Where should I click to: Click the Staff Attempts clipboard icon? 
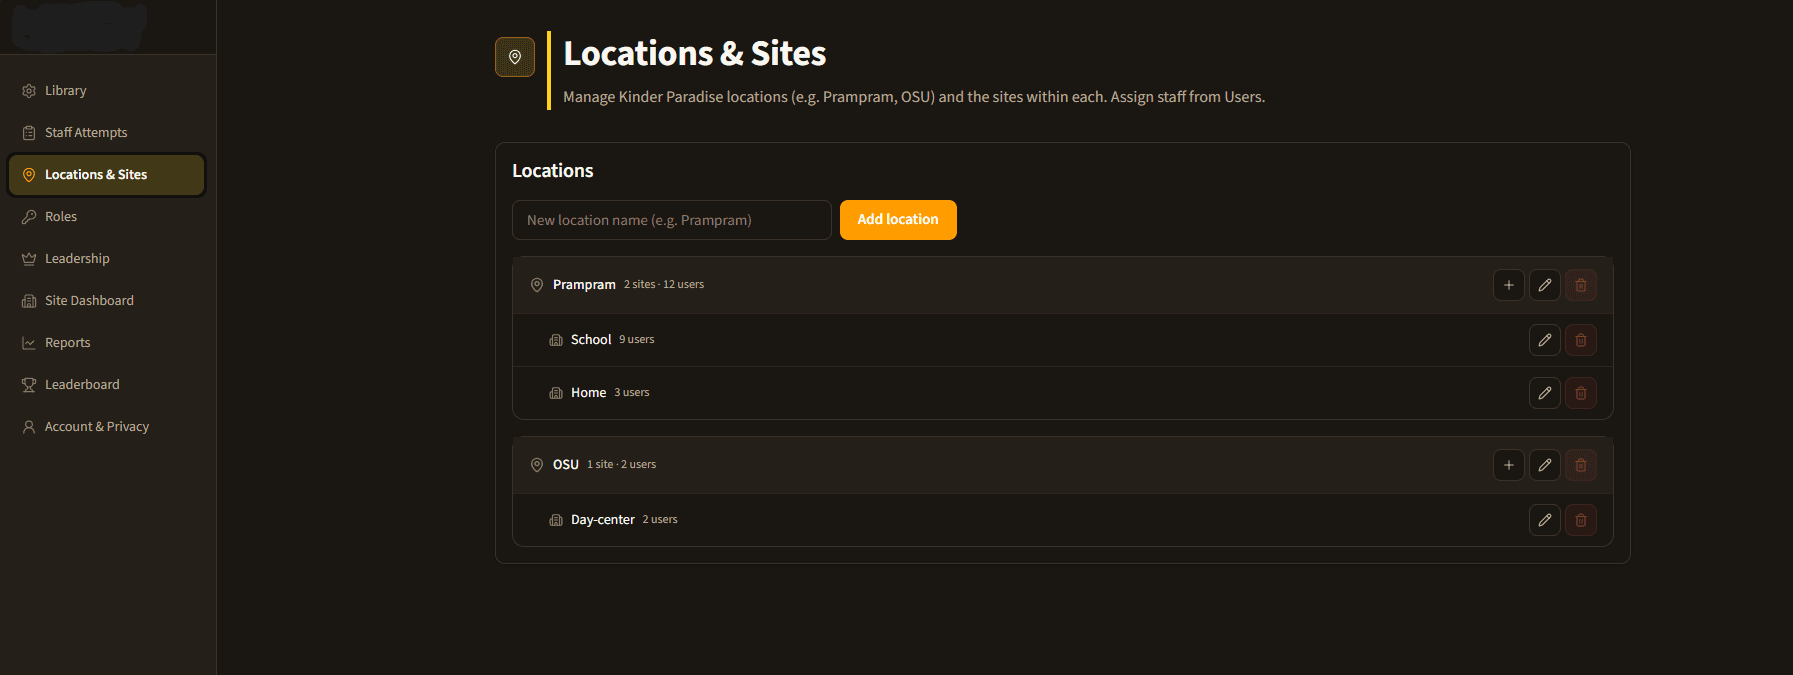tap(29, 133)
